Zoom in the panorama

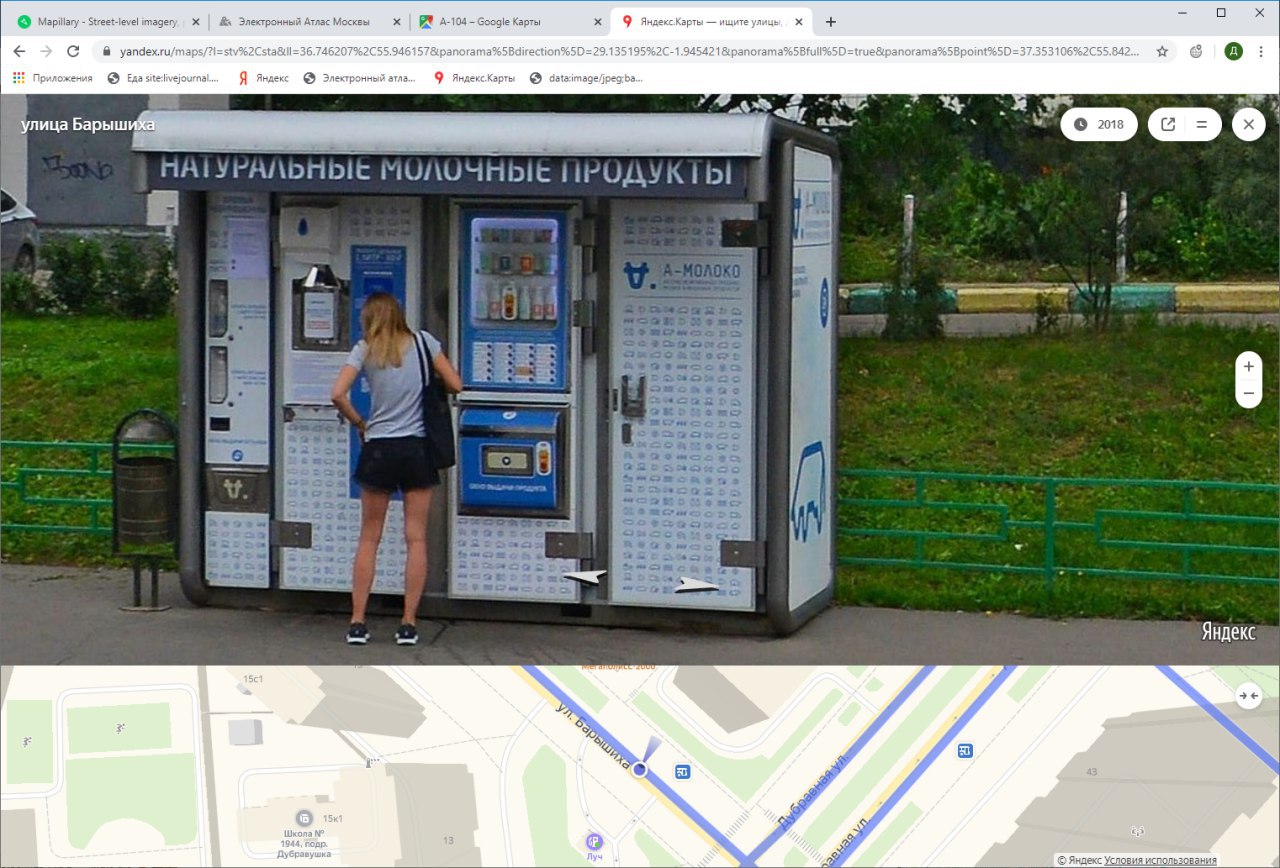tap(1248, 366)
